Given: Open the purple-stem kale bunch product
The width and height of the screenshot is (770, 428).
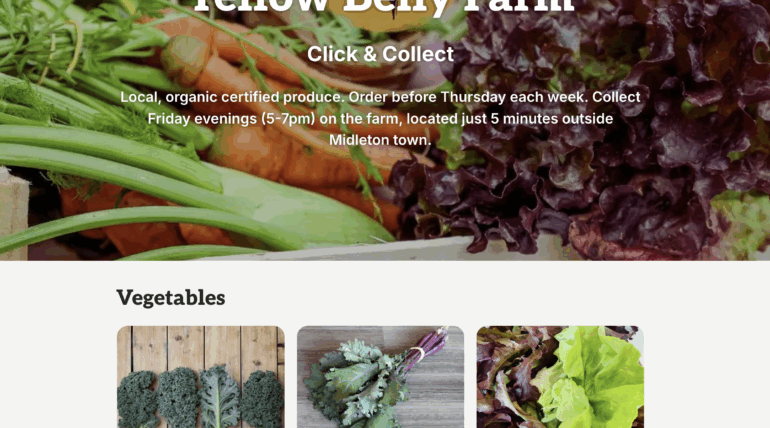Looking at the screenshot, I should coord(381,377).
